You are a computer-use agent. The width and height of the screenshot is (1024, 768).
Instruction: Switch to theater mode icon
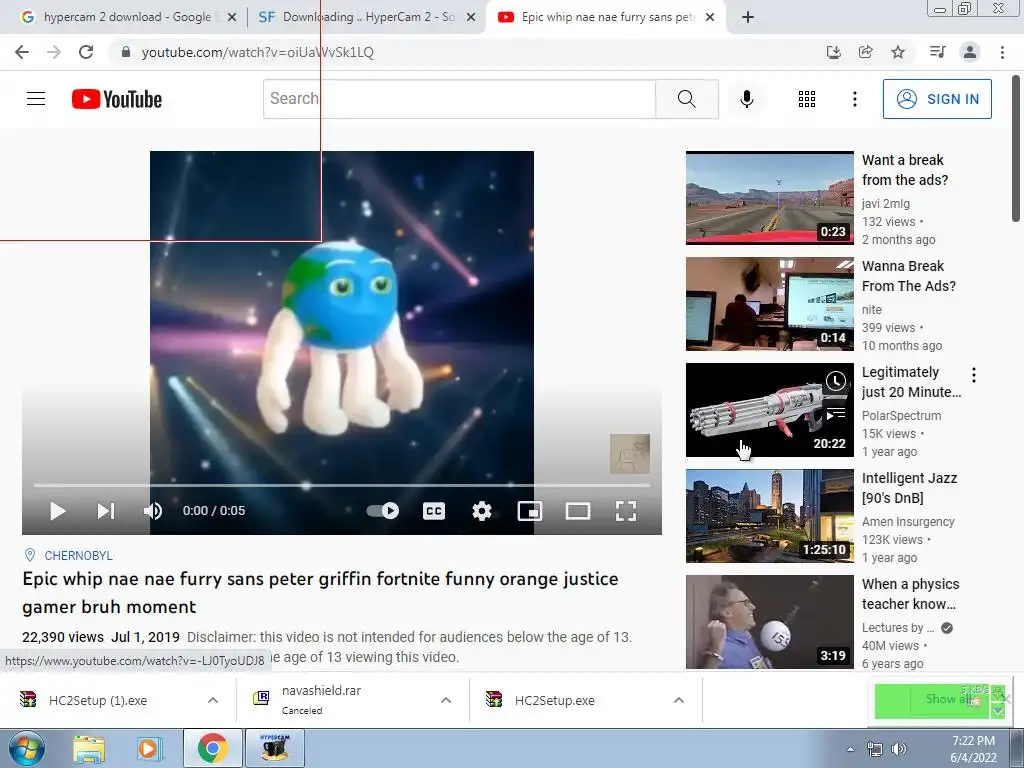pyautogui.click(x=578, y=511)
